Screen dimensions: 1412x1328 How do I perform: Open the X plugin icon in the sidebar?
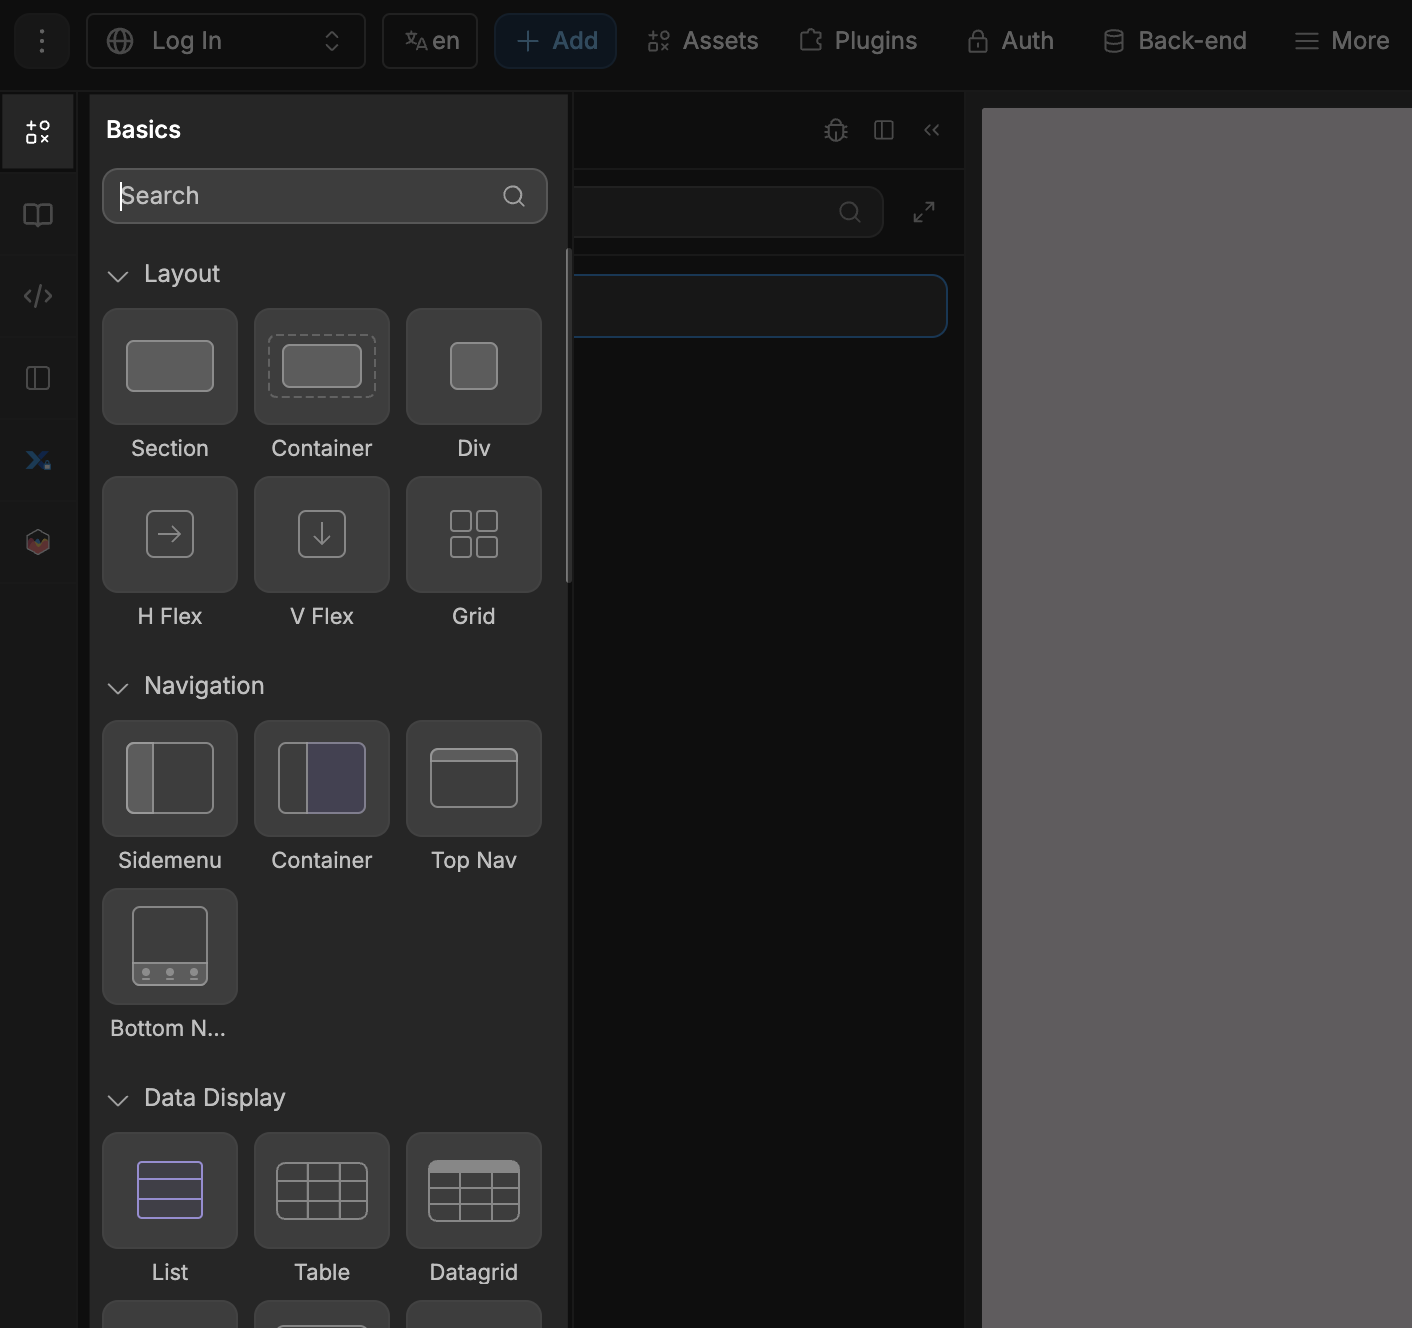click(38, 460)
